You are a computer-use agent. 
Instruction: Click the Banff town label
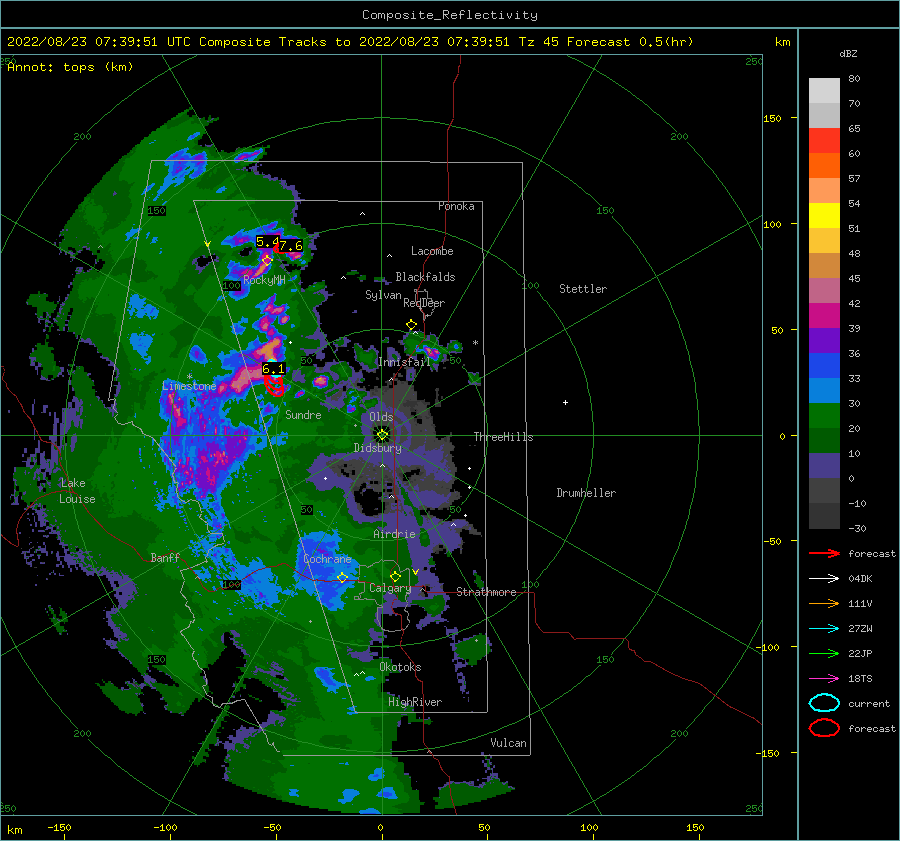coord(165,558)
